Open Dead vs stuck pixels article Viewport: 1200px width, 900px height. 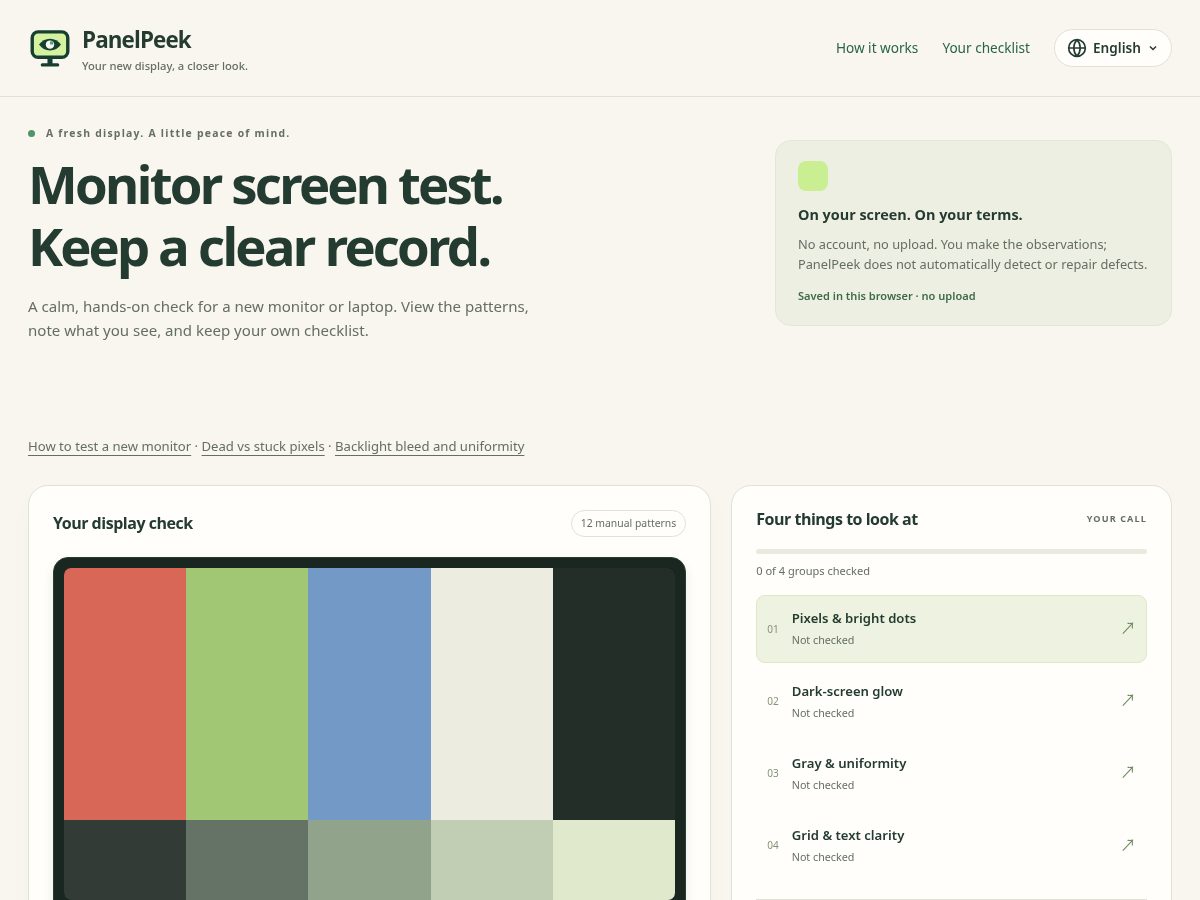tap(263, 447)
